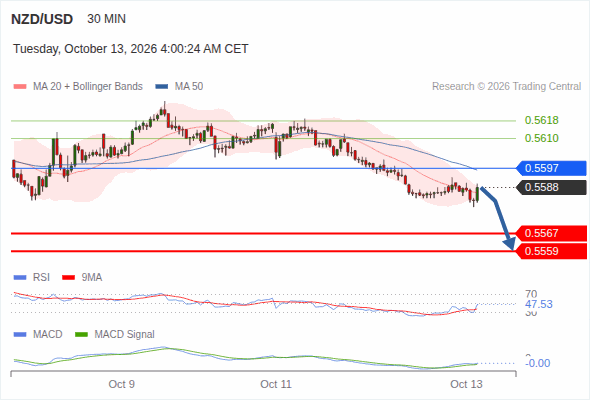Image resolution: width=590 pixels, height=400 pixels.
Task: Click the Oct 9 date axis label
Action: click(x=122, y=384)
